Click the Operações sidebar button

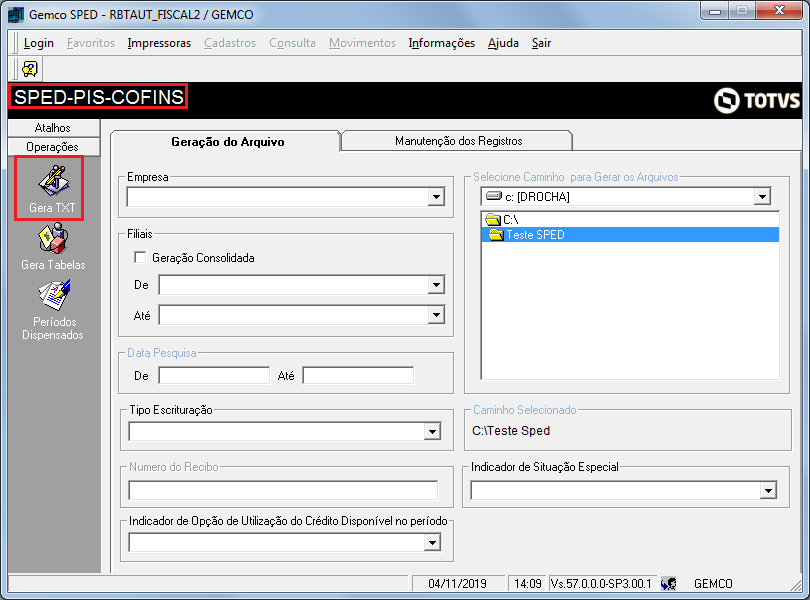click(x=54, y=147)
